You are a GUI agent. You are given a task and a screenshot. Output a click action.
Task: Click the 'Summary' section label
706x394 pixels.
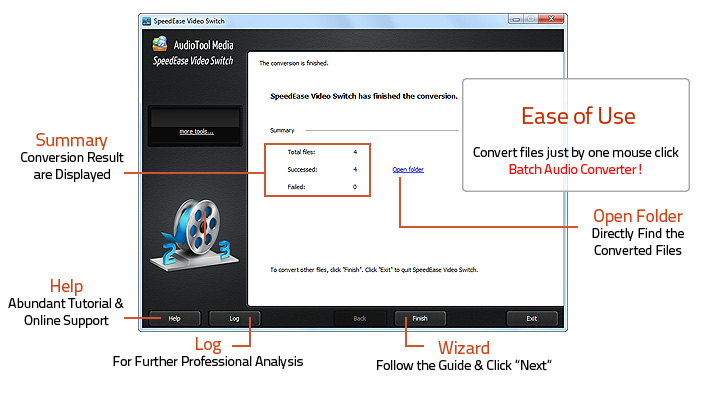click(x=282, y=131)
